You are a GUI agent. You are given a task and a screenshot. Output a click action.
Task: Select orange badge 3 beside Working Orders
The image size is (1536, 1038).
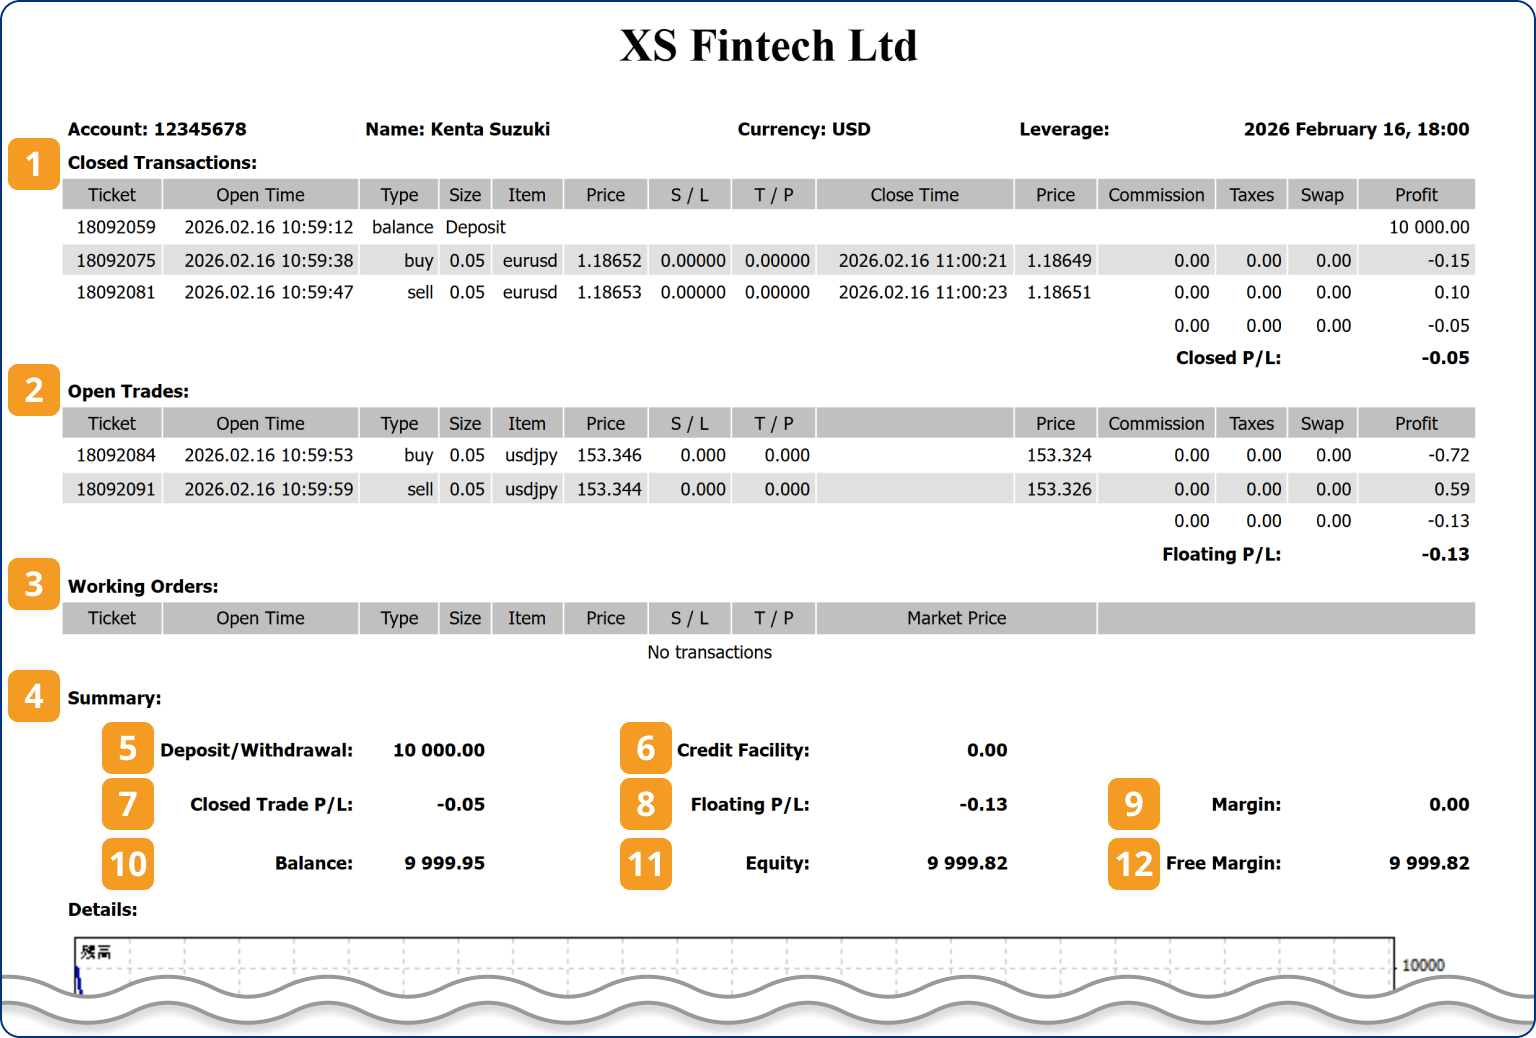[33, 584]
